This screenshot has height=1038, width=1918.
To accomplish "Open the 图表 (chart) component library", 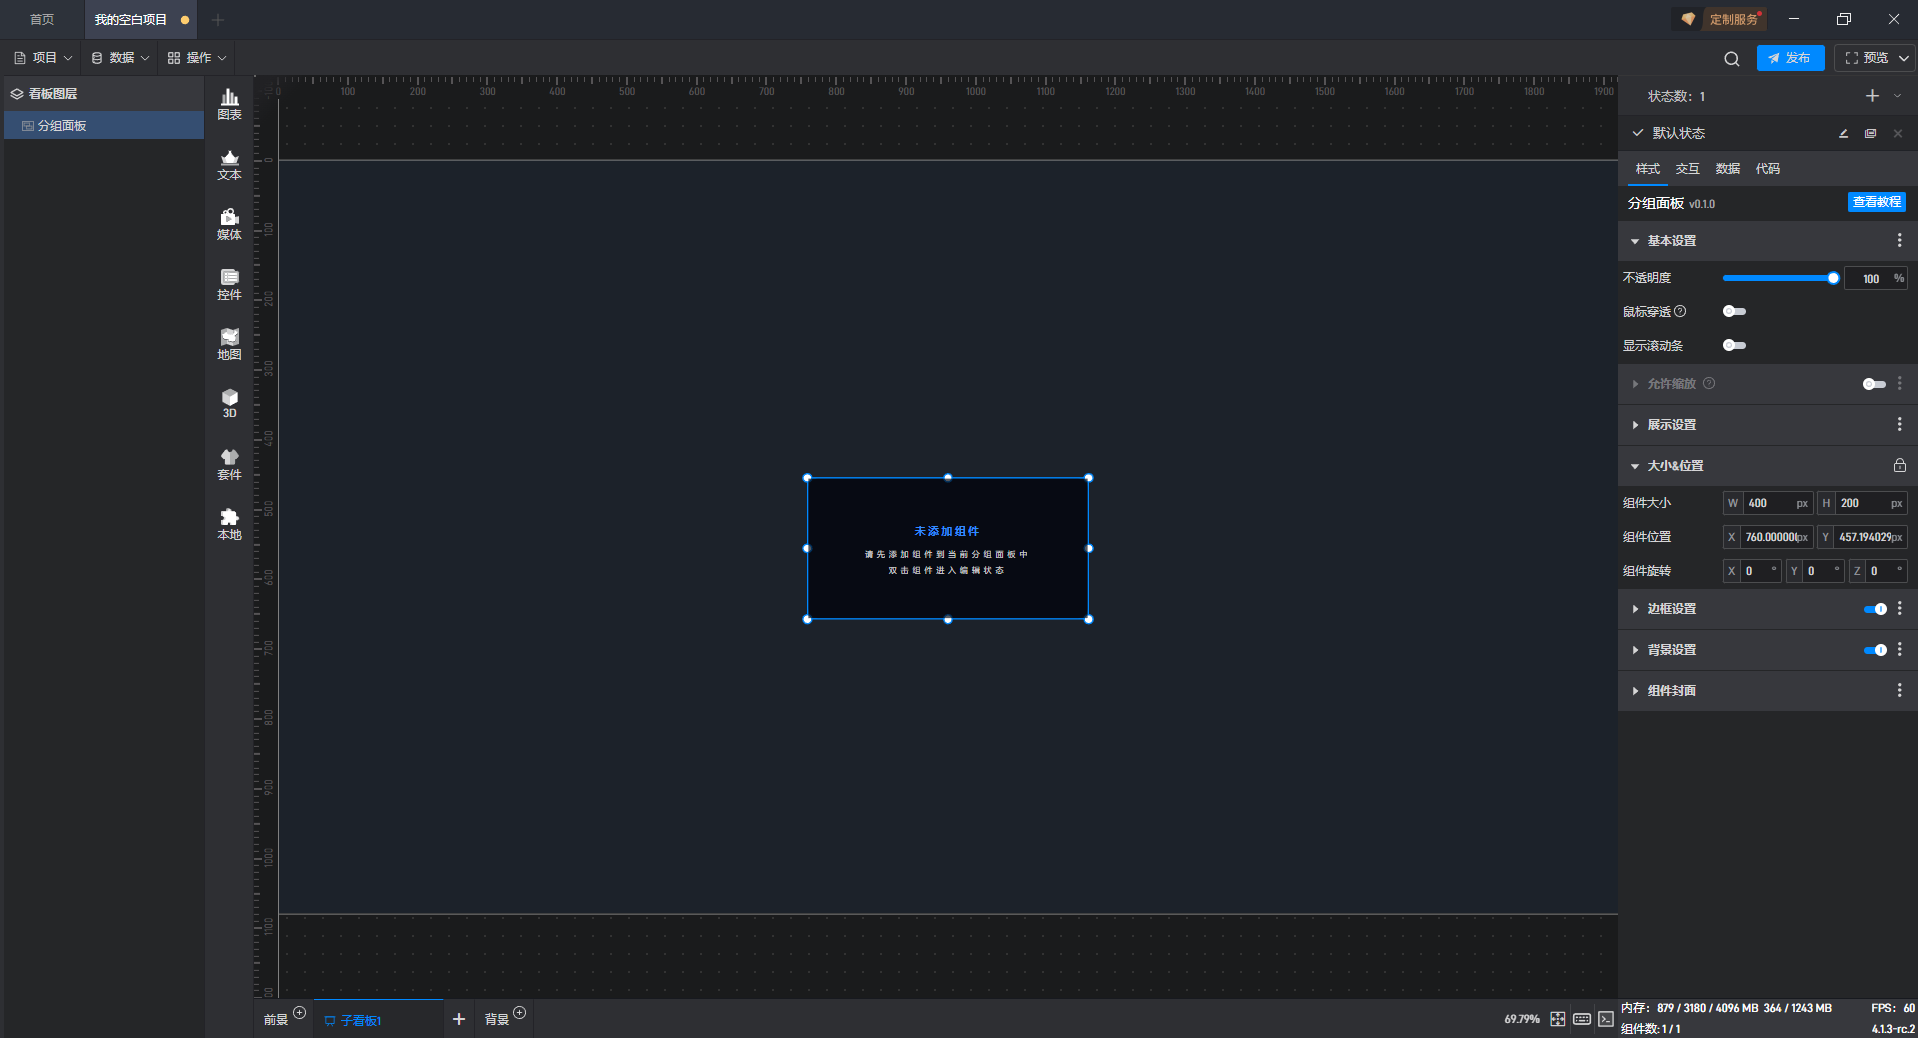I will tap(229, 104).
